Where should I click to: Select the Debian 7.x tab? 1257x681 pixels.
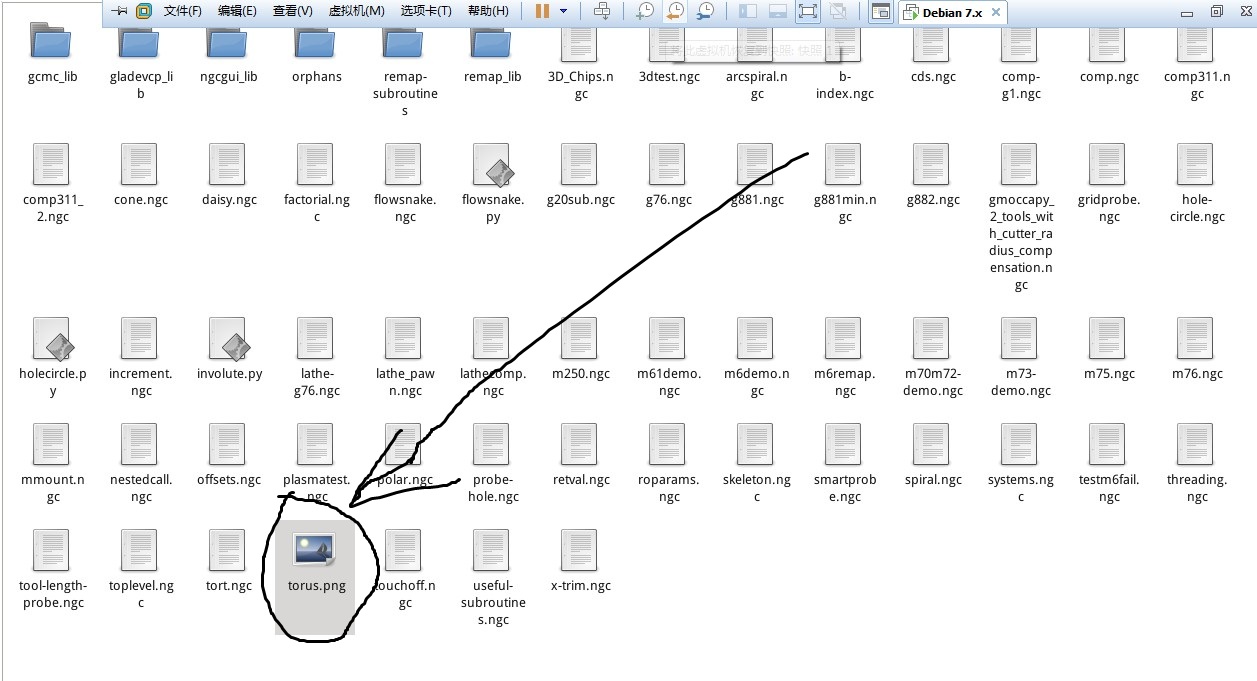pos(950,11)
